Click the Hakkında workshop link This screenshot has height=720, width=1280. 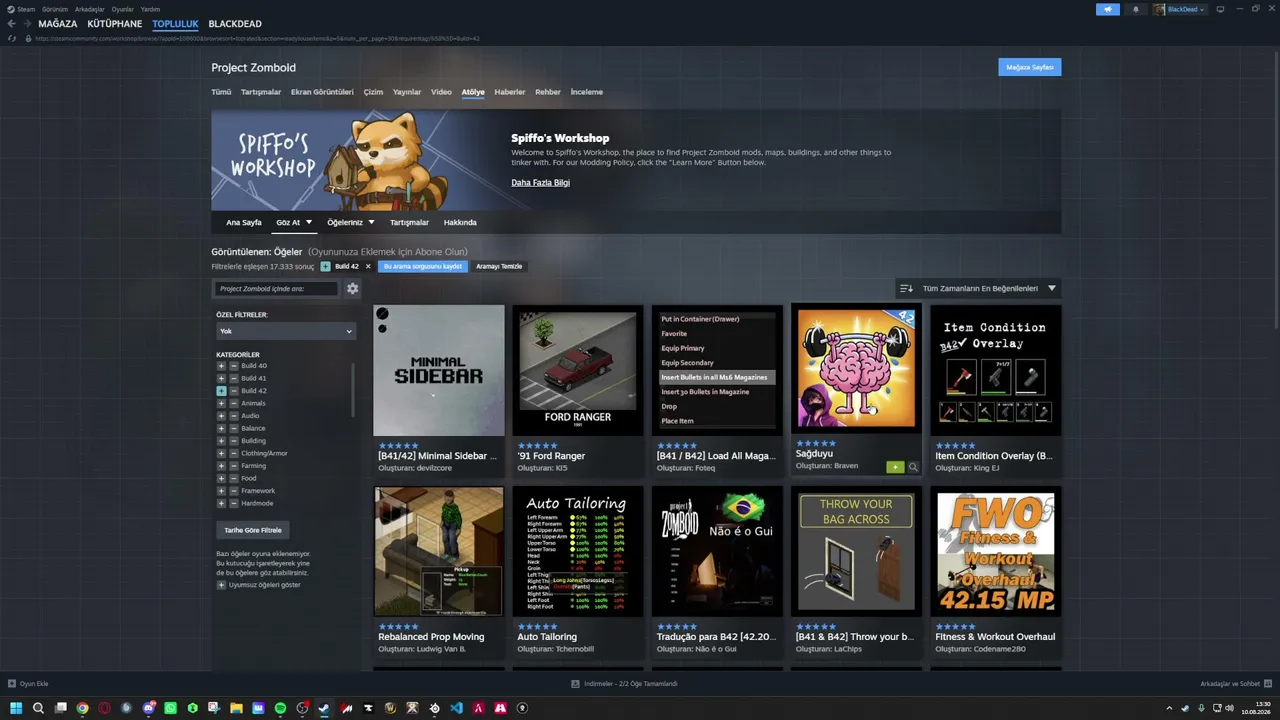[460, 222]
